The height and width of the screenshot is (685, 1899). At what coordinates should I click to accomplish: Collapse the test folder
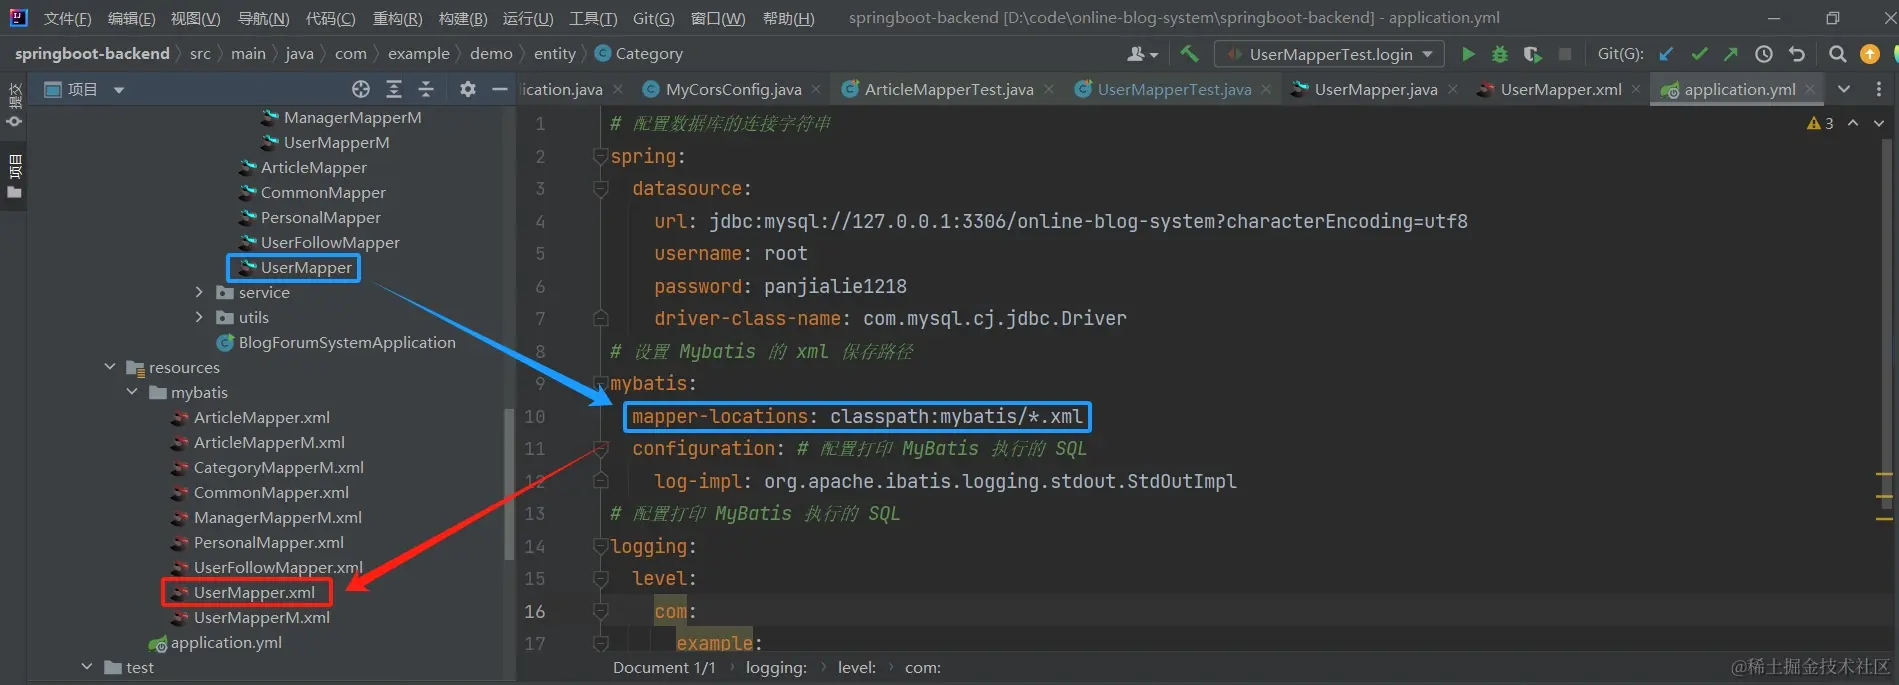point(87,667)
